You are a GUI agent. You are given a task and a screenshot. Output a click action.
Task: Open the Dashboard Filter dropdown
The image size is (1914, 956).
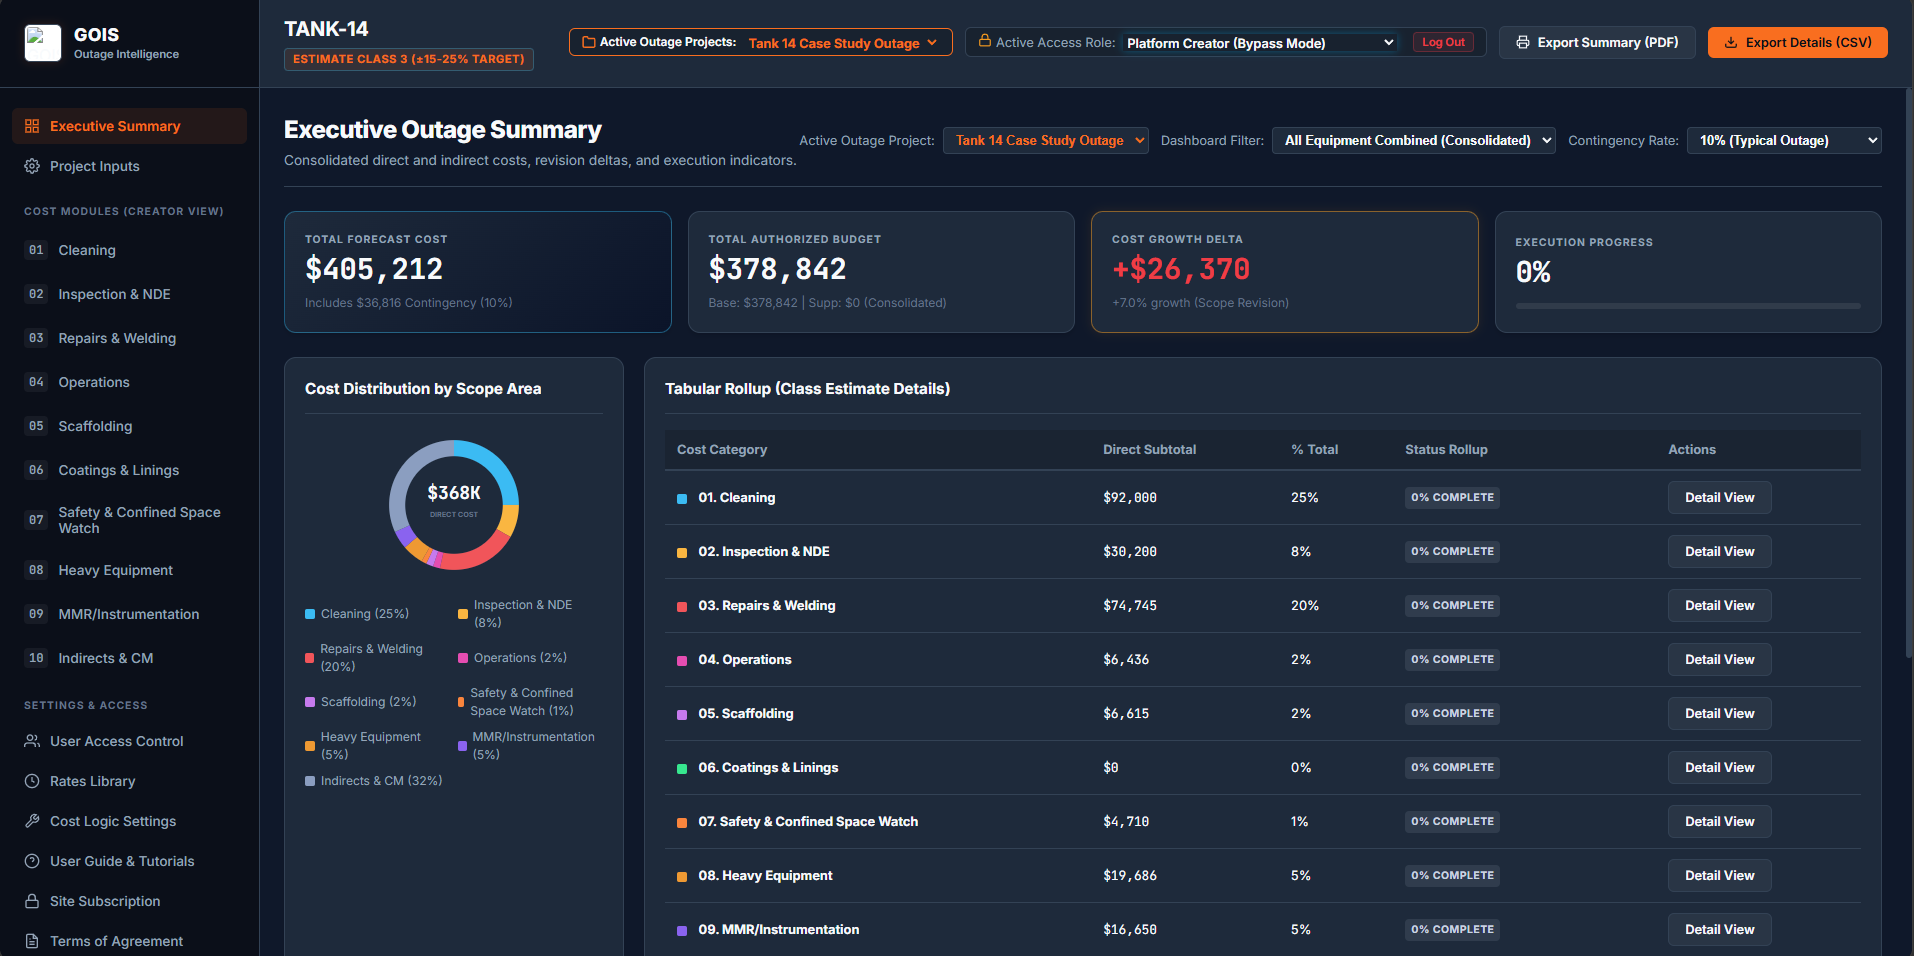[1413, 140]
